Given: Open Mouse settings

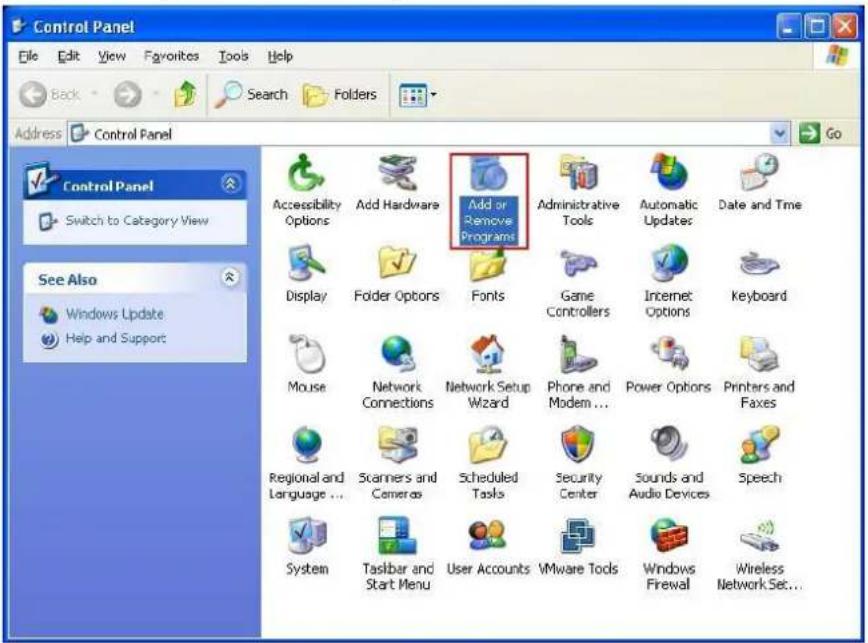Looking at the screenshot, I should pyautogui.click(x=306, y=364).
